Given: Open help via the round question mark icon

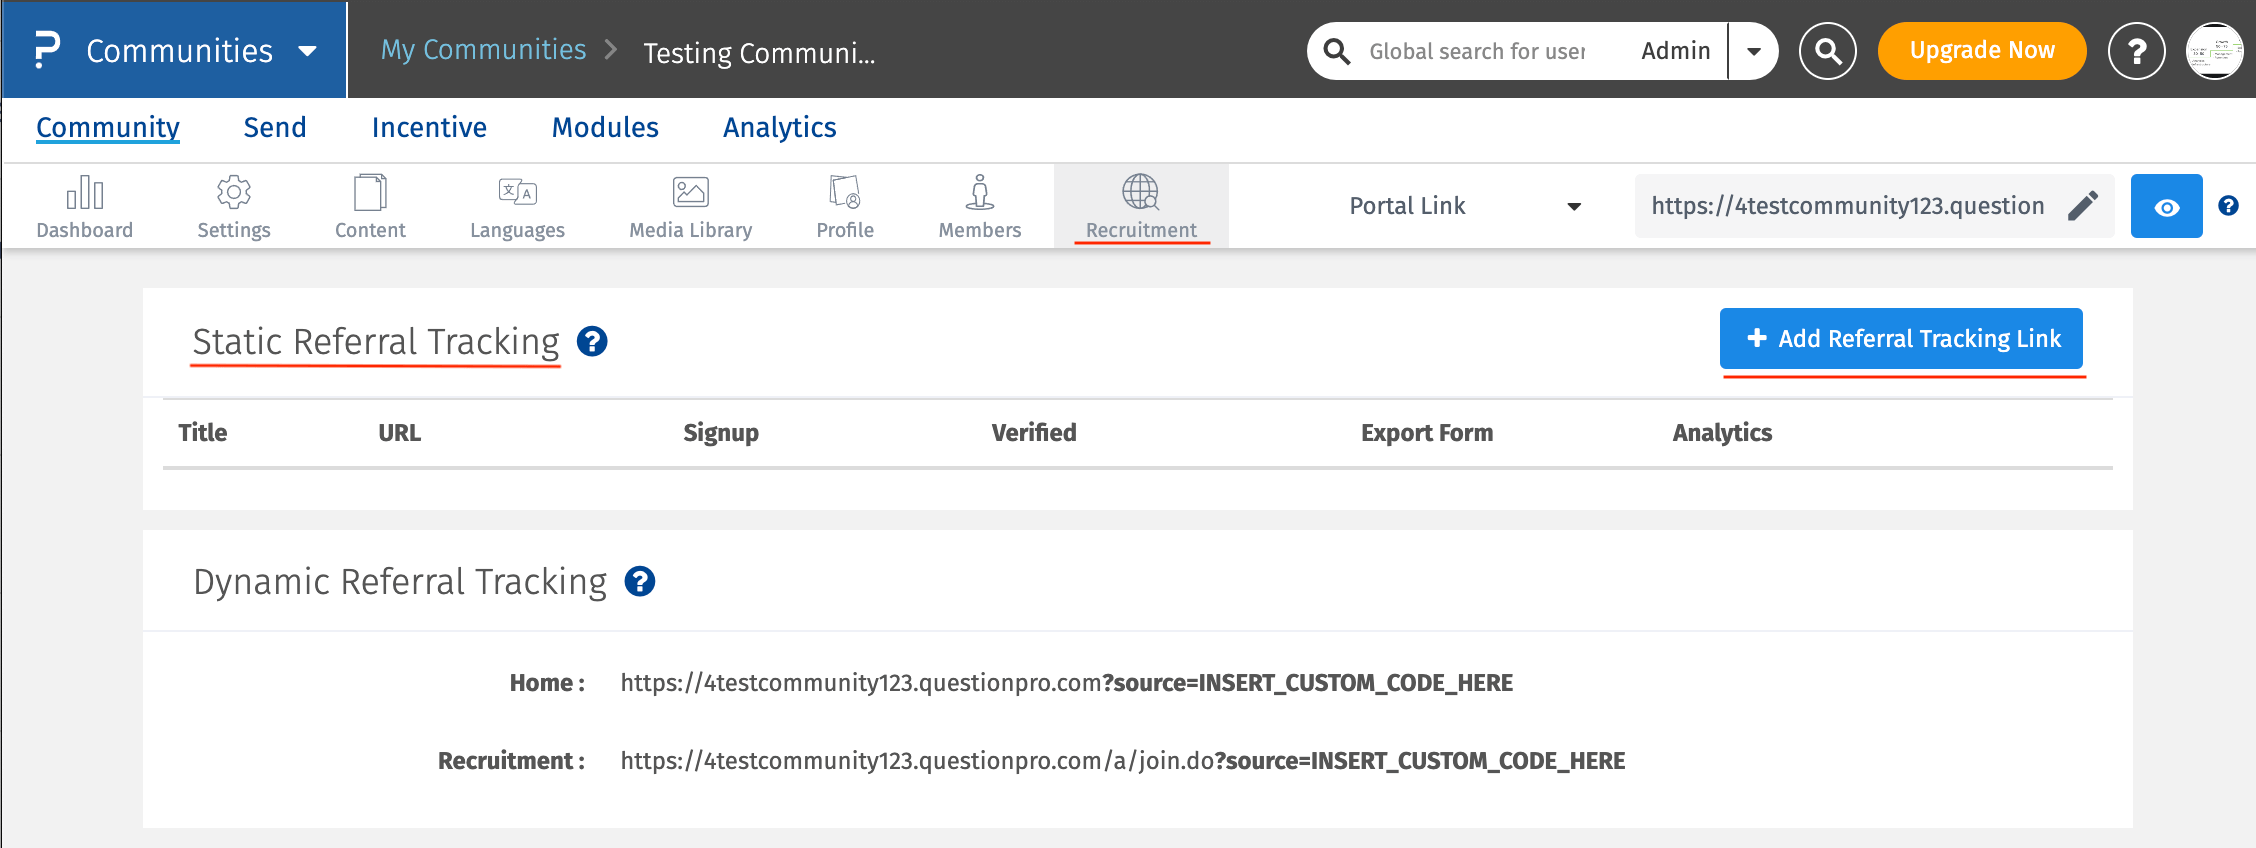Looking at the screenshot, I should click(2136, 51).
